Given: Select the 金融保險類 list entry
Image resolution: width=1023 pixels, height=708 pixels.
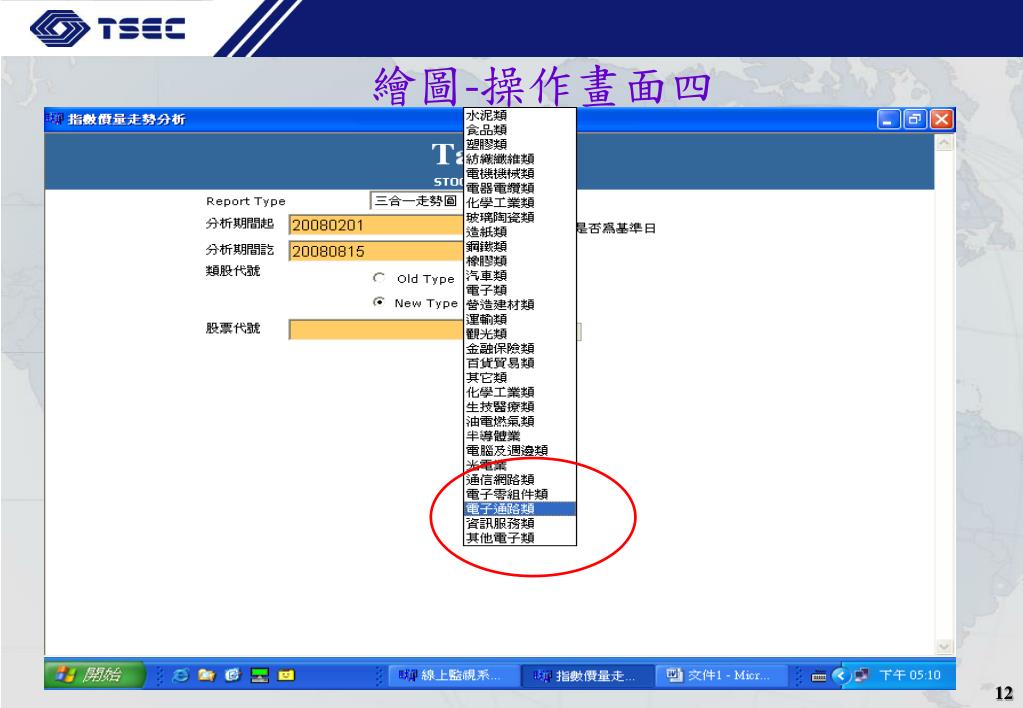Looking at the screenshot, I should click(519, 348).
